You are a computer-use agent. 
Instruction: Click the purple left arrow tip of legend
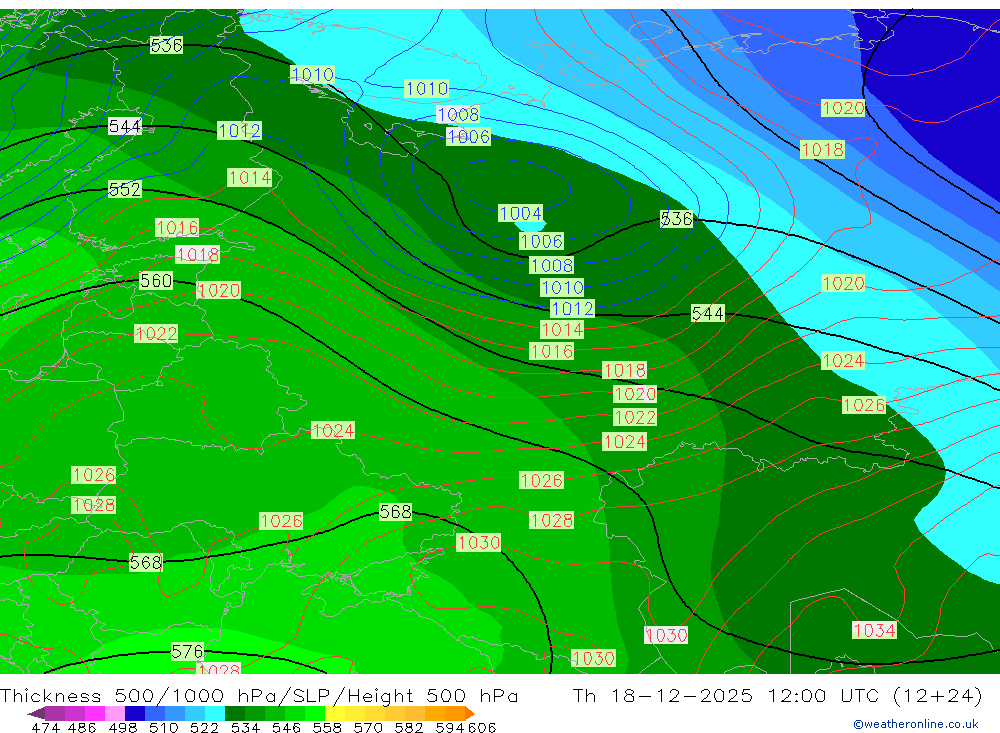(36, 713)
